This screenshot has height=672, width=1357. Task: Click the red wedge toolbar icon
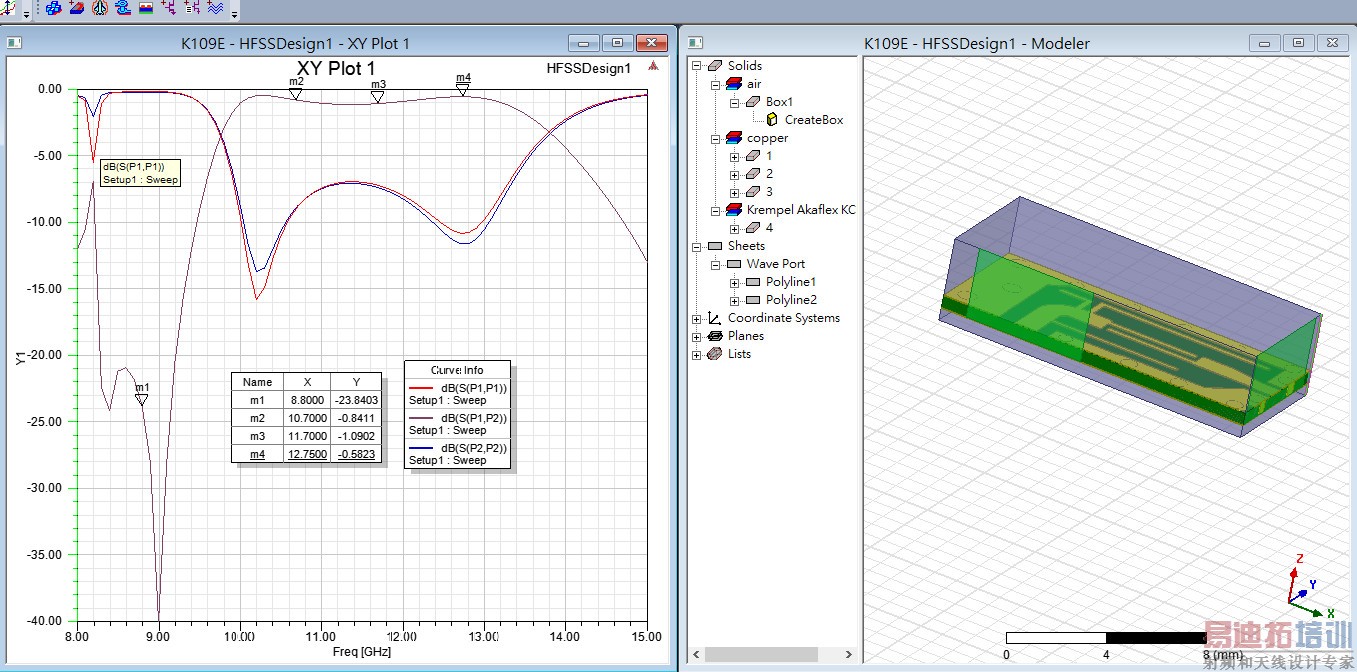pos(76,8)
